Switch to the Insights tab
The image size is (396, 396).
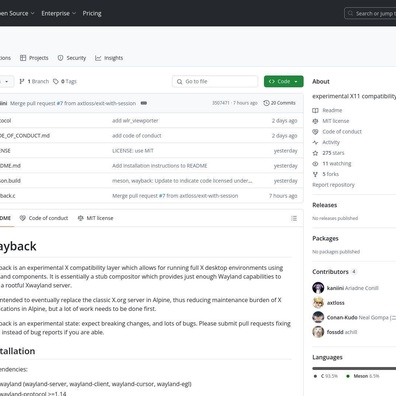pos(109,58)
